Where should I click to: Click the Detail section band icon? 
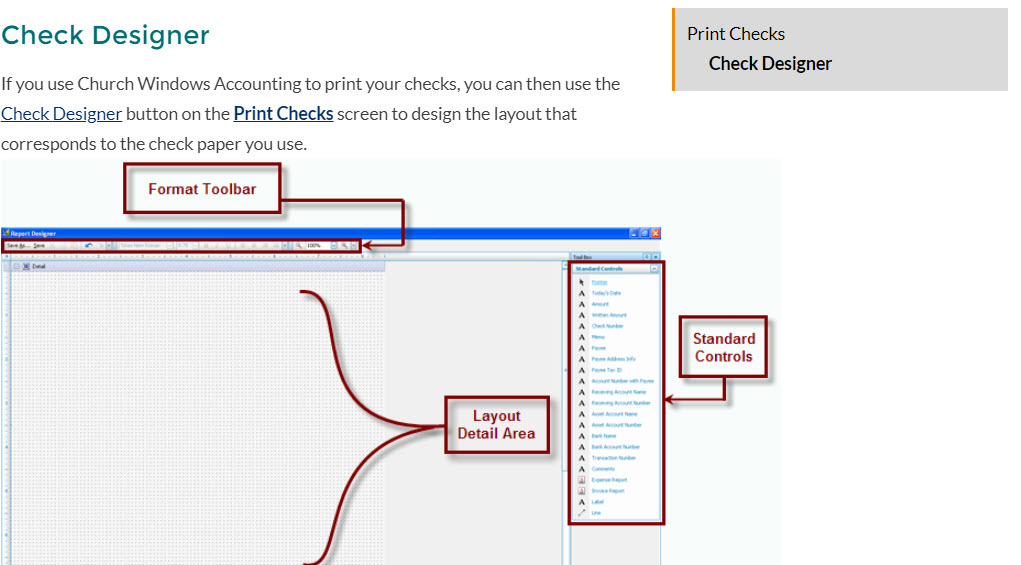pos(26,266)
